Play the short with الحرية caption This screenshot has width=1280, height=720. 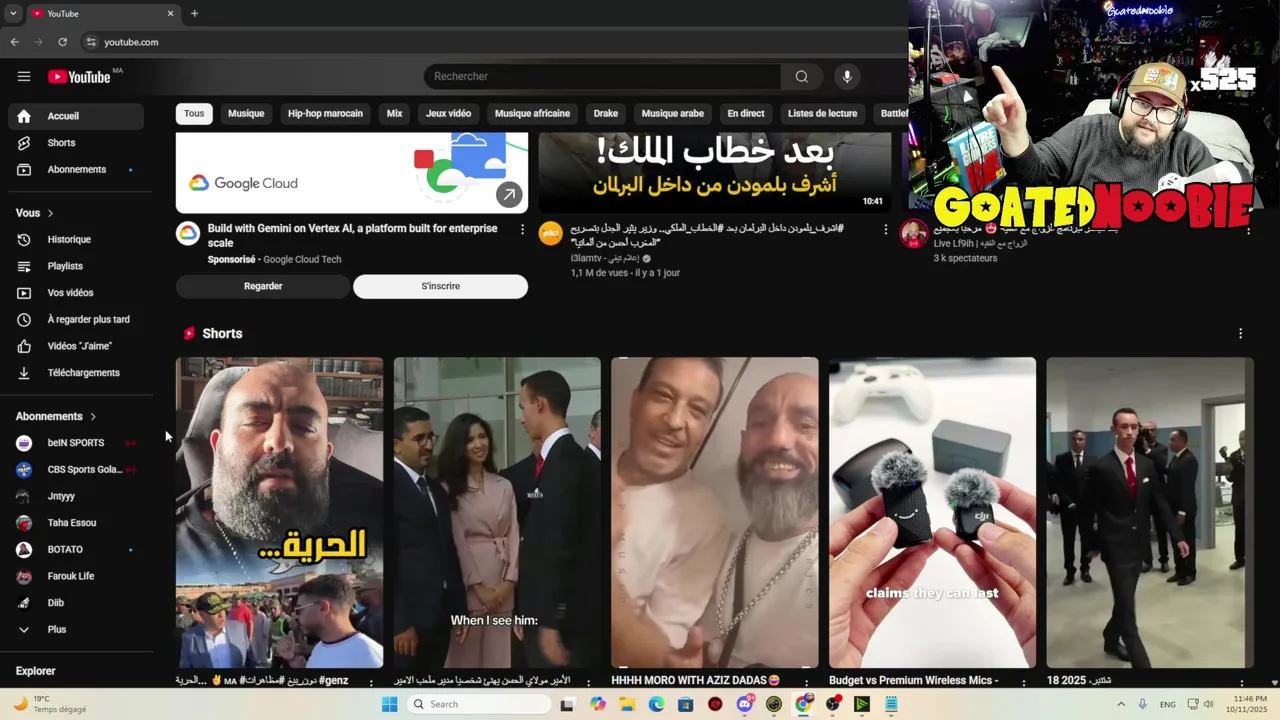pyautogui.click(x=279, y=512)
